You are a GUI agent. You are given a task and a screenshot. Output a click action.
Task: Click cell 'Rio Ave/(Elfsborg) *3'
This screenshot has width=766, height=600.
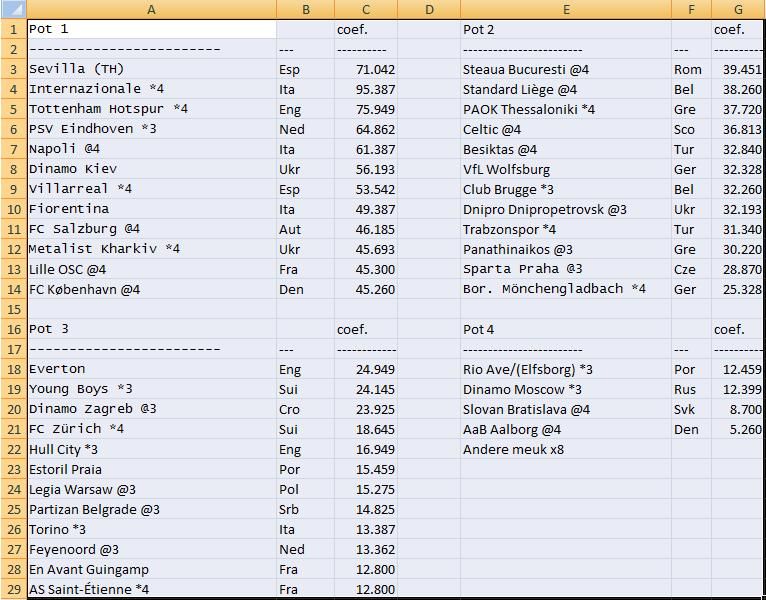(x=566, y=369)
